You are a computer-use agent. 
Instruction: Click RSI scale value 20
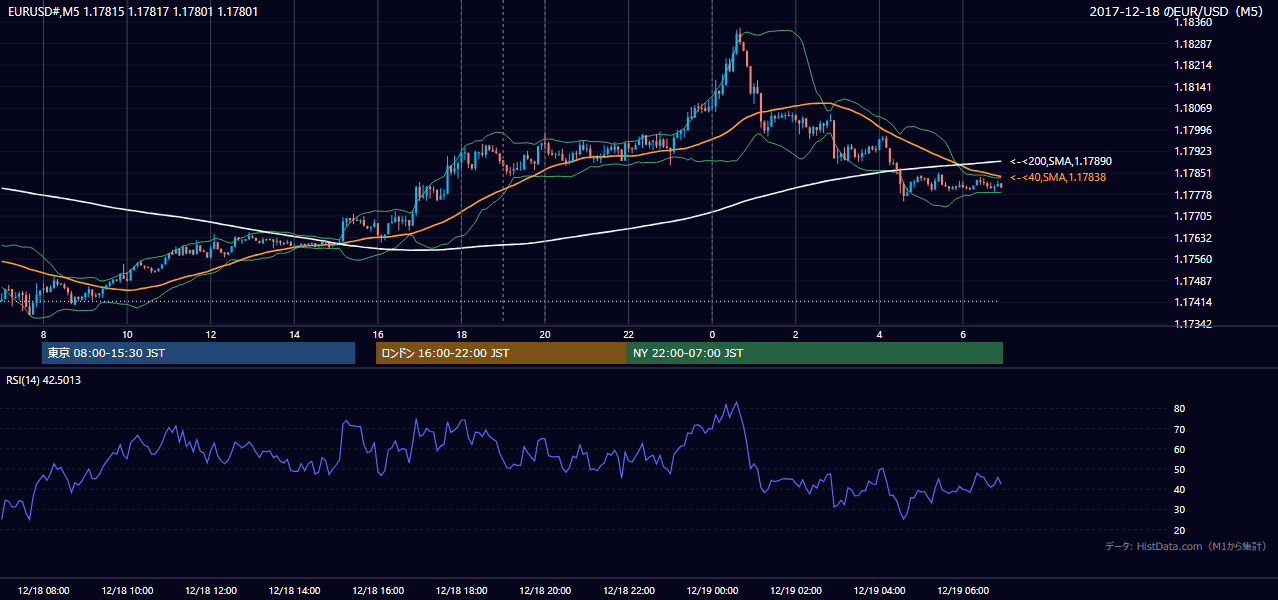(x=1180, y=530)
